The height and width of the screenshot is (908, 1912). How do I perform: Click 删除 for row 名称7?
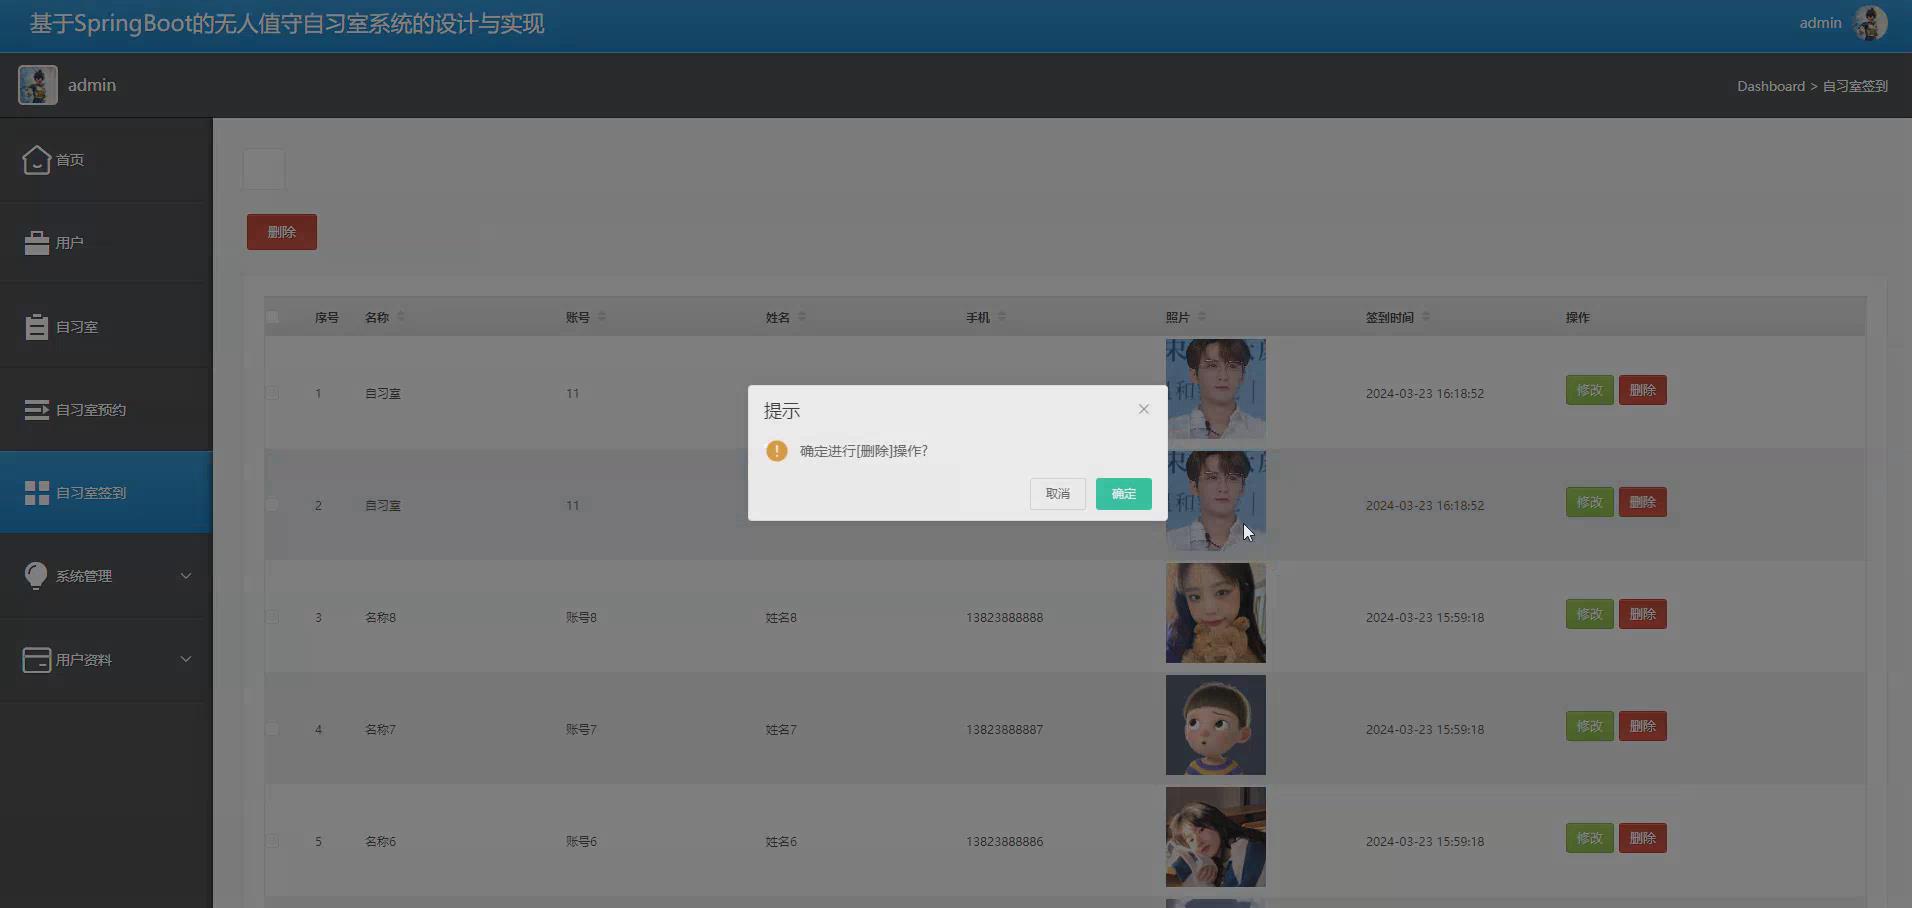pyautogui.click(x=1643, y=726)
